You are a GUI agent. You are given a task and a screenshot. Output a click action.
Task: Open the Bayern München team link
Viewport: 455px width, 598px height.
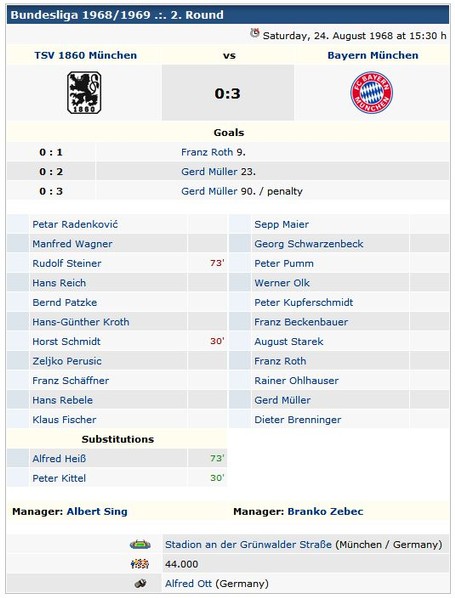click(373, 55)
